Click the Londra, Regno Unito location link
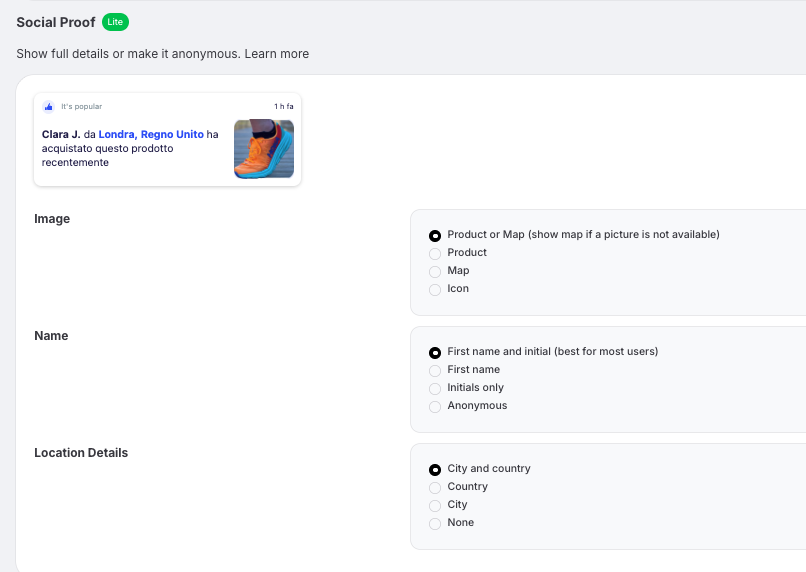Image resolution: width=806 pixels, height=572 pixels. coord(151,134)
